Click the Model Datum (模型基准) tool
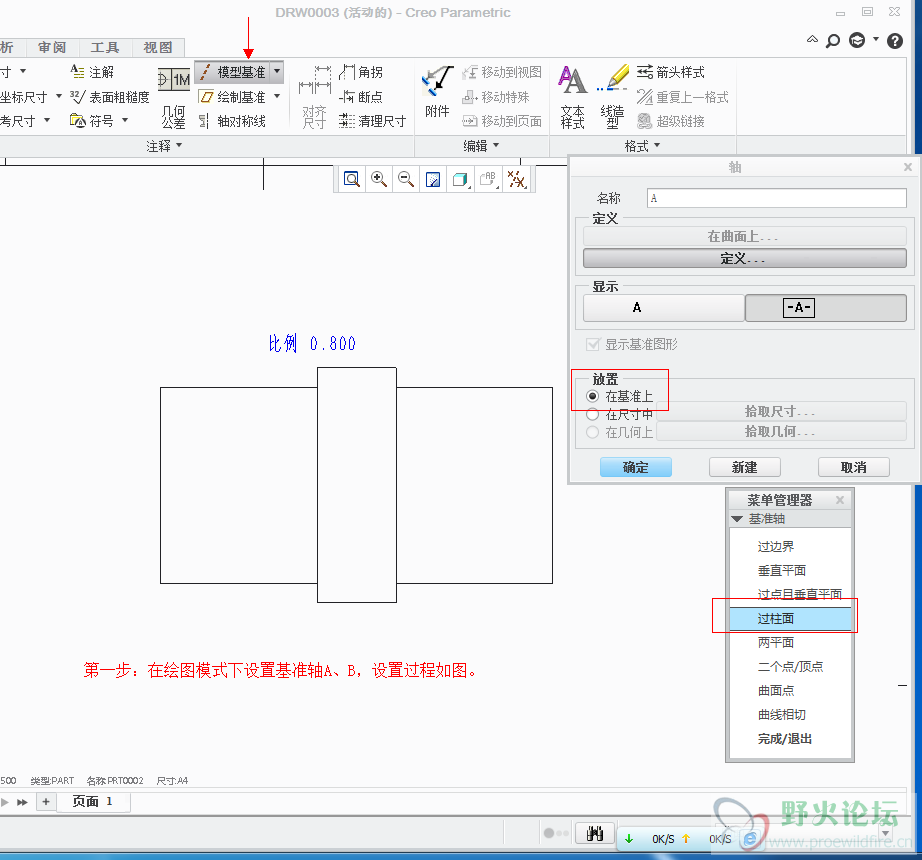Image resolution: width=922 pixels, height=860 pixels. (233, 72)
